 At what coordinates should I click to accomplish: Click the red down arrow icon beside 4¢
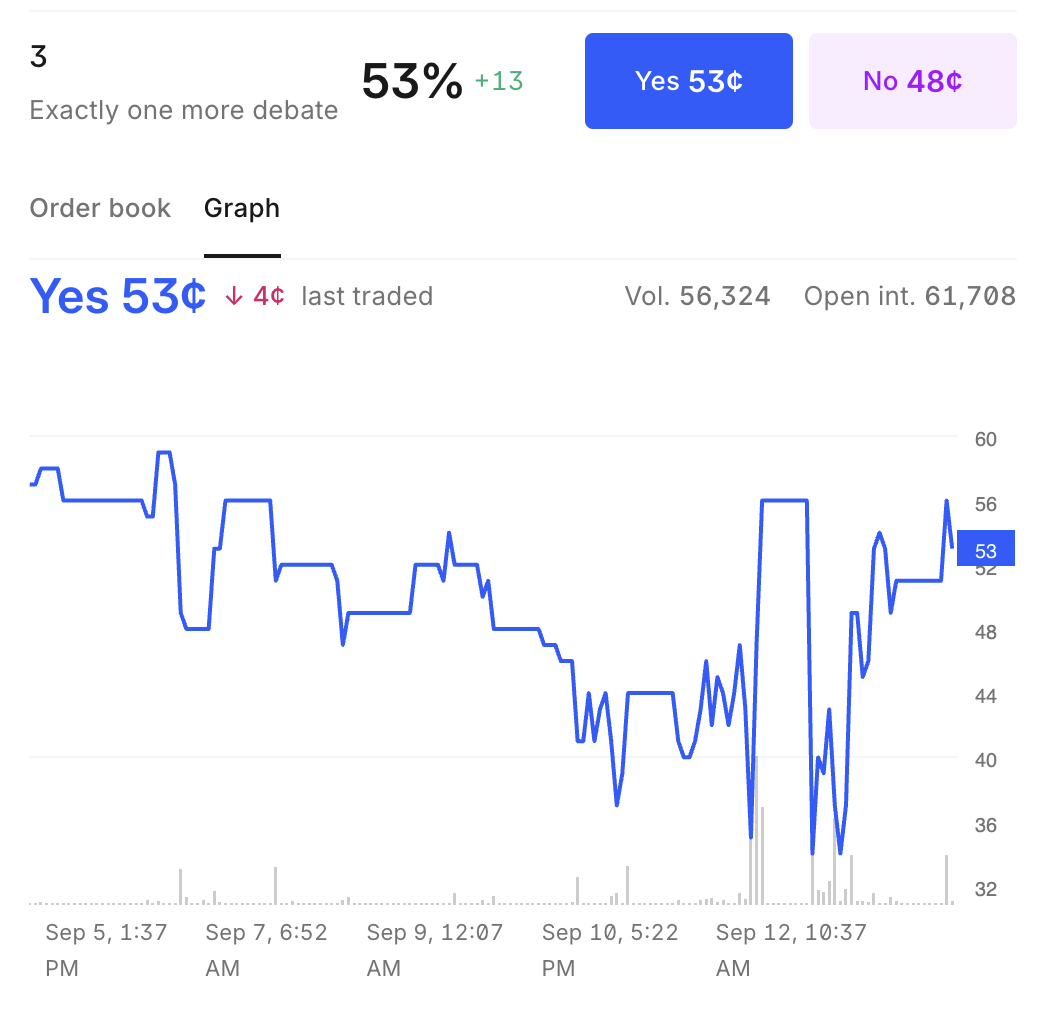(x=234, y=296)
